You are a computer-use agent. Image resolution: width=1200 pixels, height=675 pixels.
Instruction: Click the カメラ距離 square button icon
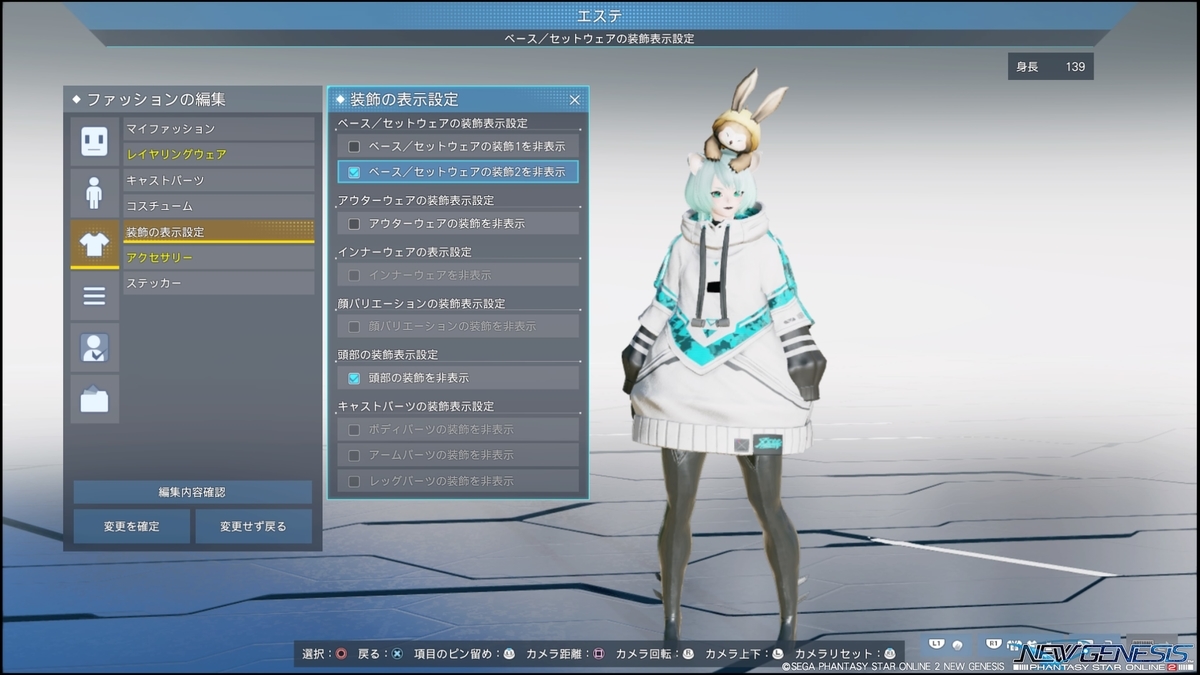[x=598, y=653]
